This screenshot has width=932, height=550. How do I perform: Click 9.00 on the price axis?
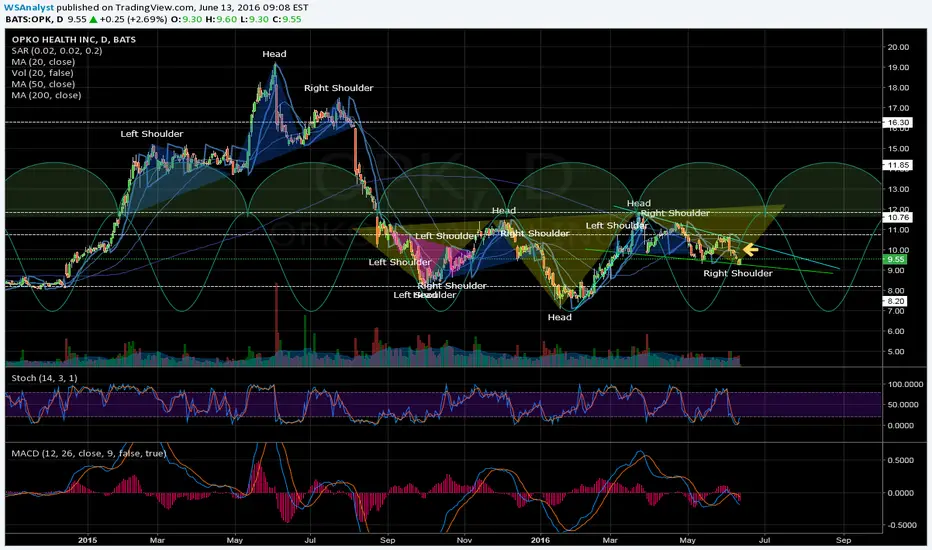click(x=896, y=271)
